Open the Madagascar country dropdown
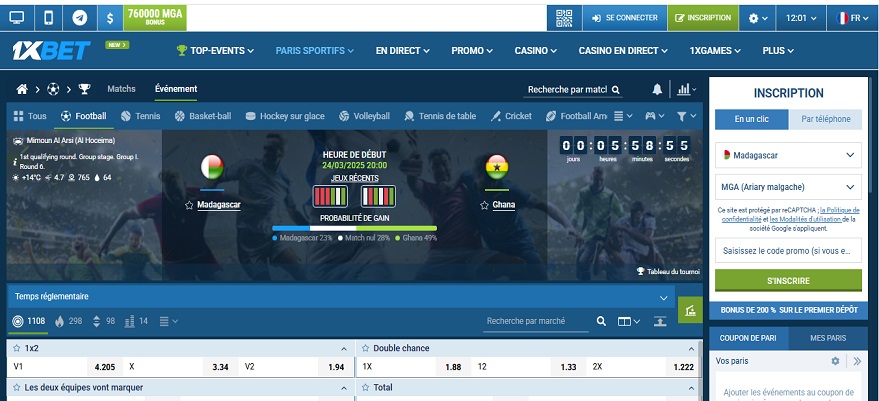879x401 pixels. tap(788, 155)
